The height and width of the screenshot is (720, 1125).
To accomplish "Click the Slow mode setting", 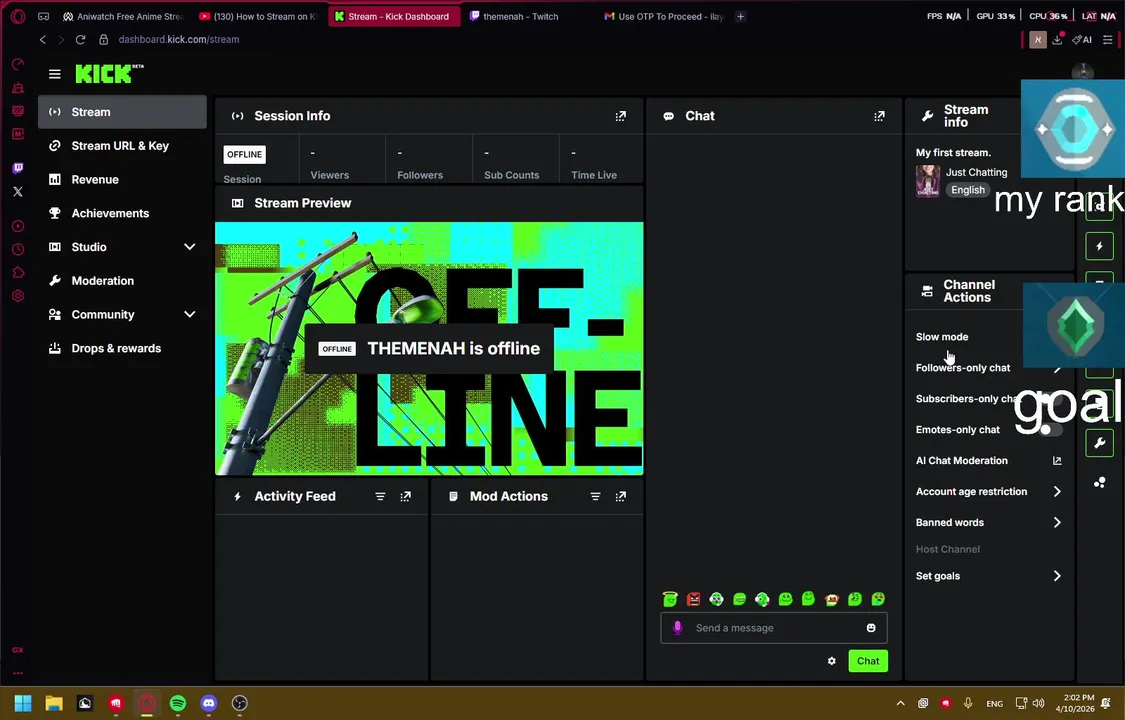I will click(x=941, y=336).
